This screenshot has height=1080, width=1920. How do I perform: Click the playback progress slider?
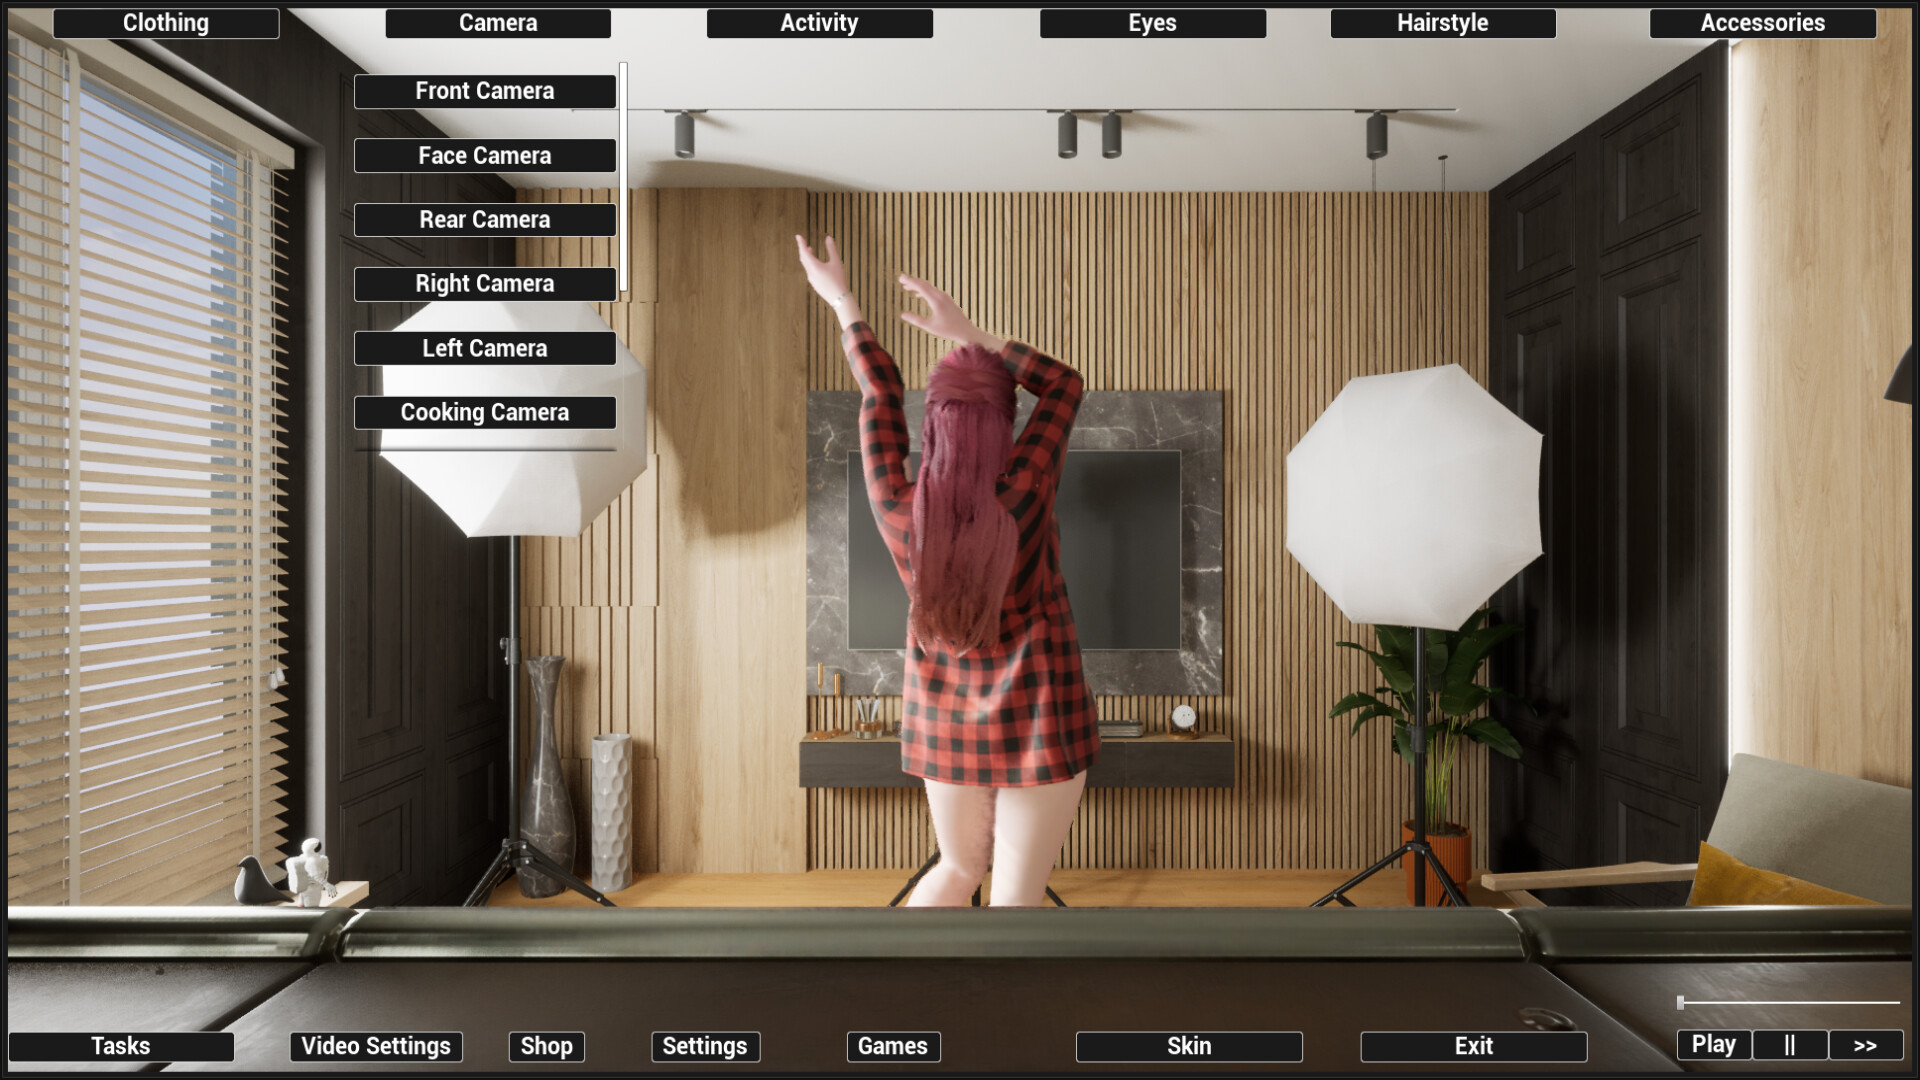[1788, 1002]
